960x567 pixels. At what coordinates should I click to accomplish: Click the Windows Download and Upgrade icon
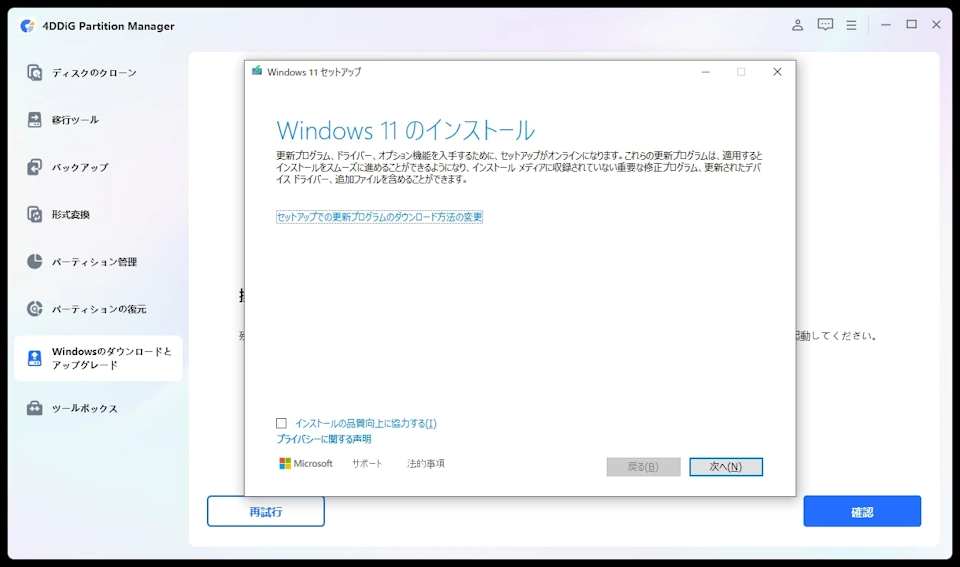(x=35, y=358)
